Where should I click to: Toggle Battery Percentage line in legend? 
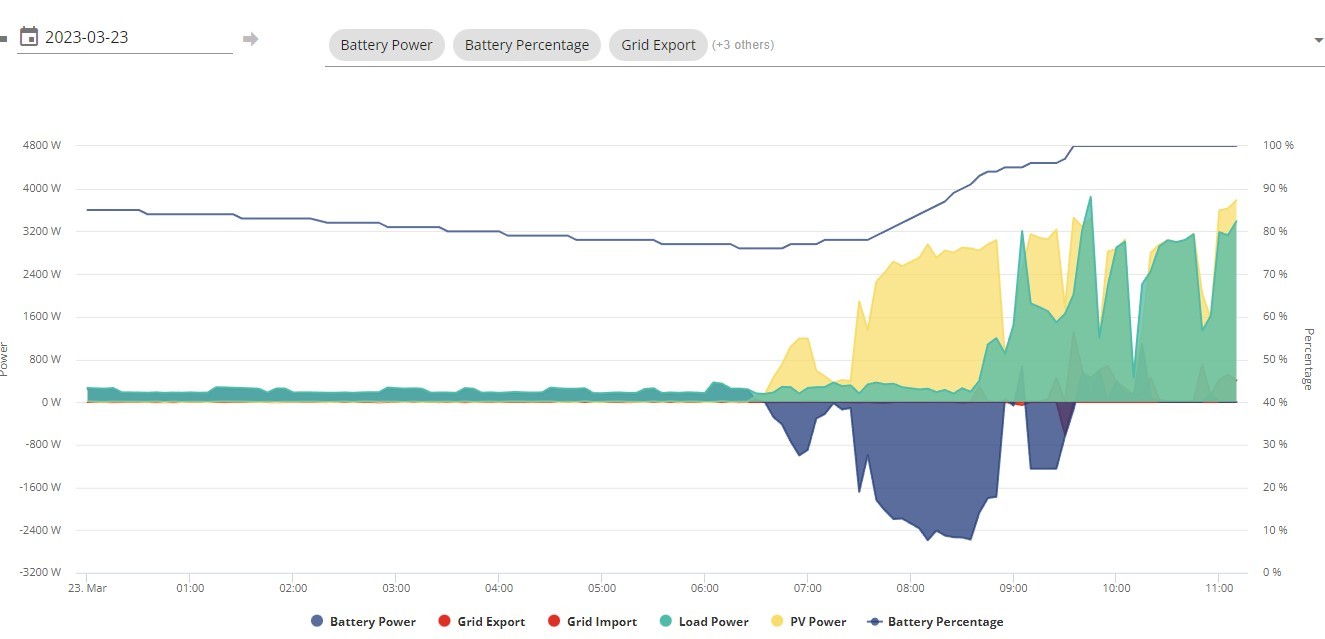(935, 621)
